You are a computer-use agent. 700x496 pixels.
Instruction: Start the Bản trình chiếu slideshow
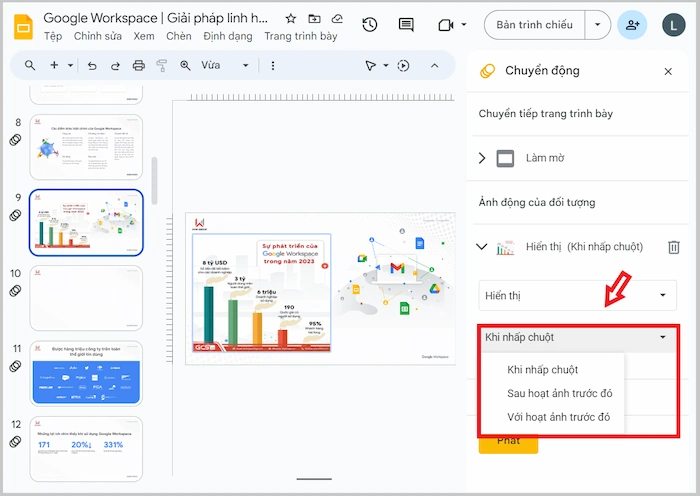click(x=534, y=25)
